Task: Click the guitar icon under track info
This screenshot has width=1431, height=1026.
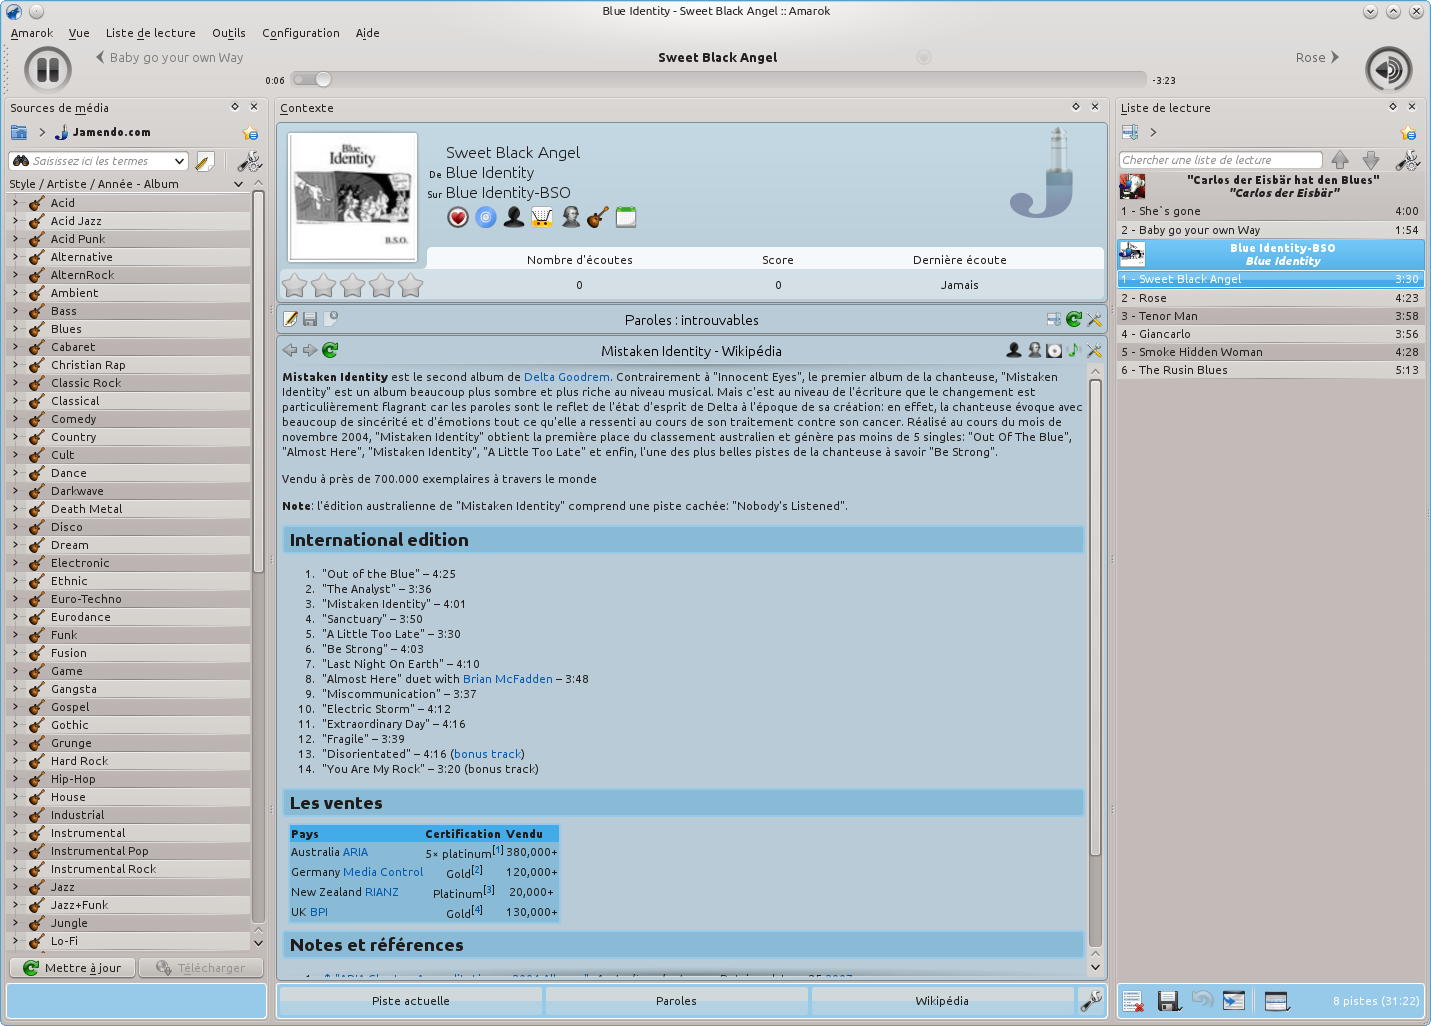Action: 598,217
